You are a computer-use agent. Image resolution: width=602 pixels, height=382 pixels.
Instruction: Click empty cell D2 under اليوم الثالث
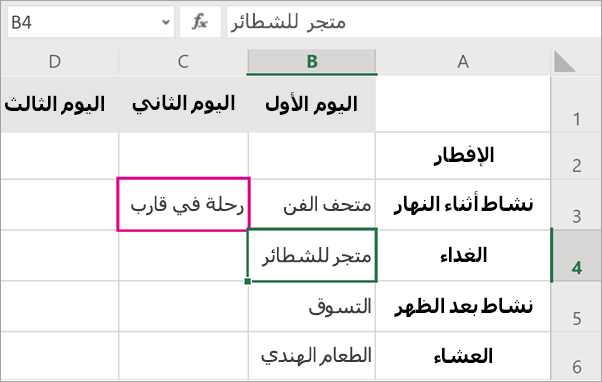pos(60,156)
